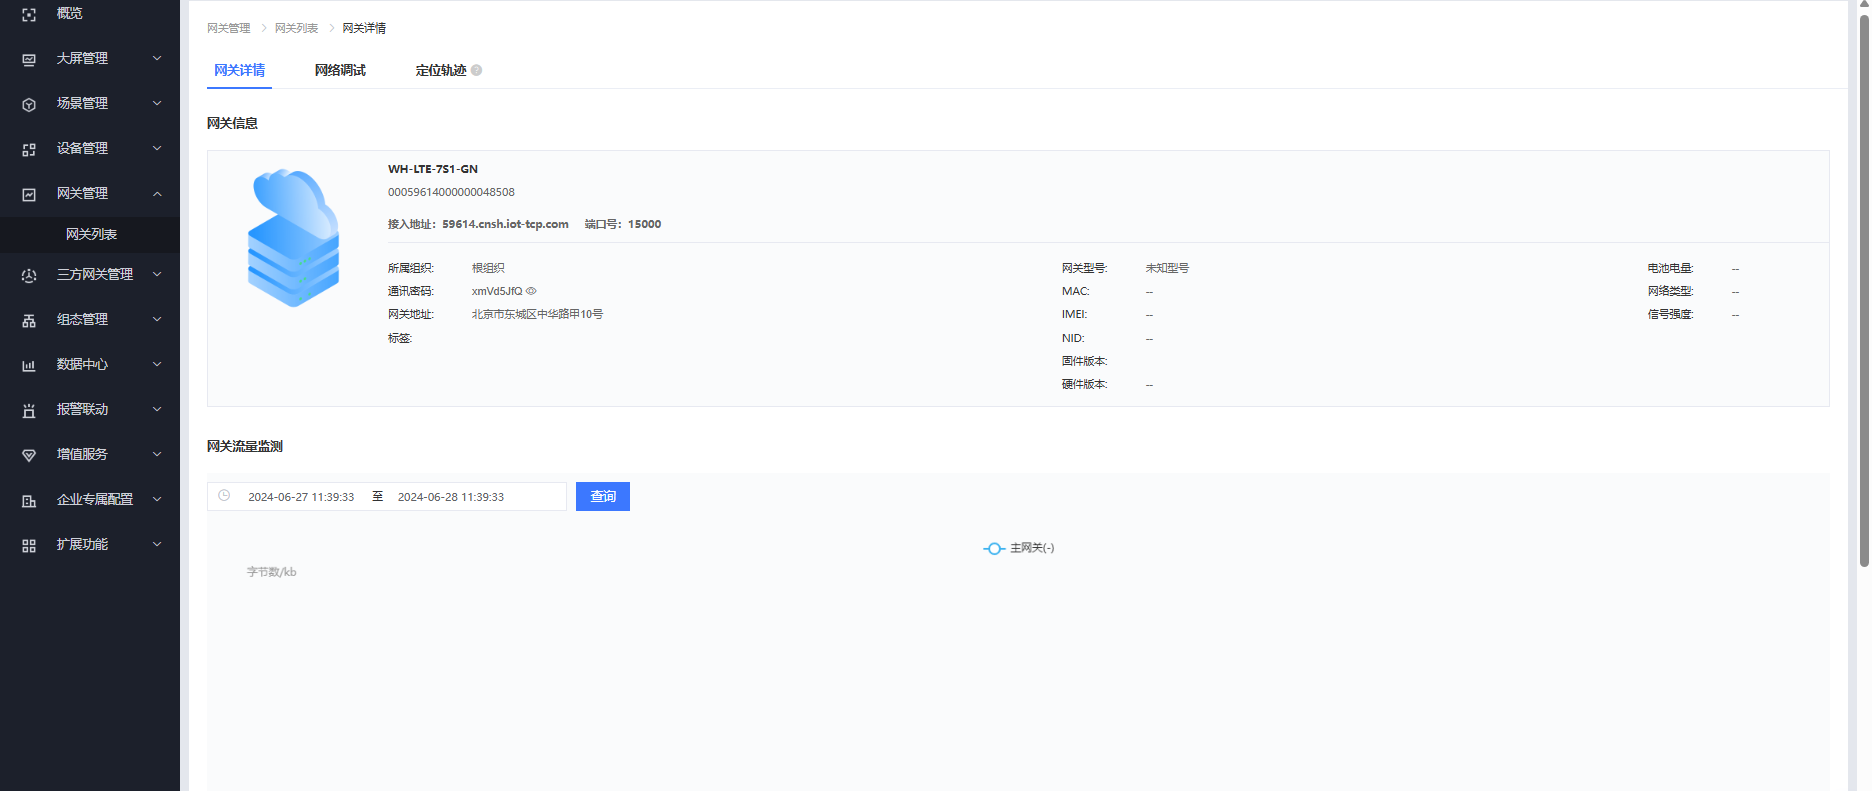
Task: Click the 设备管理 icon in sidebar
Action: tap(29, 150)
